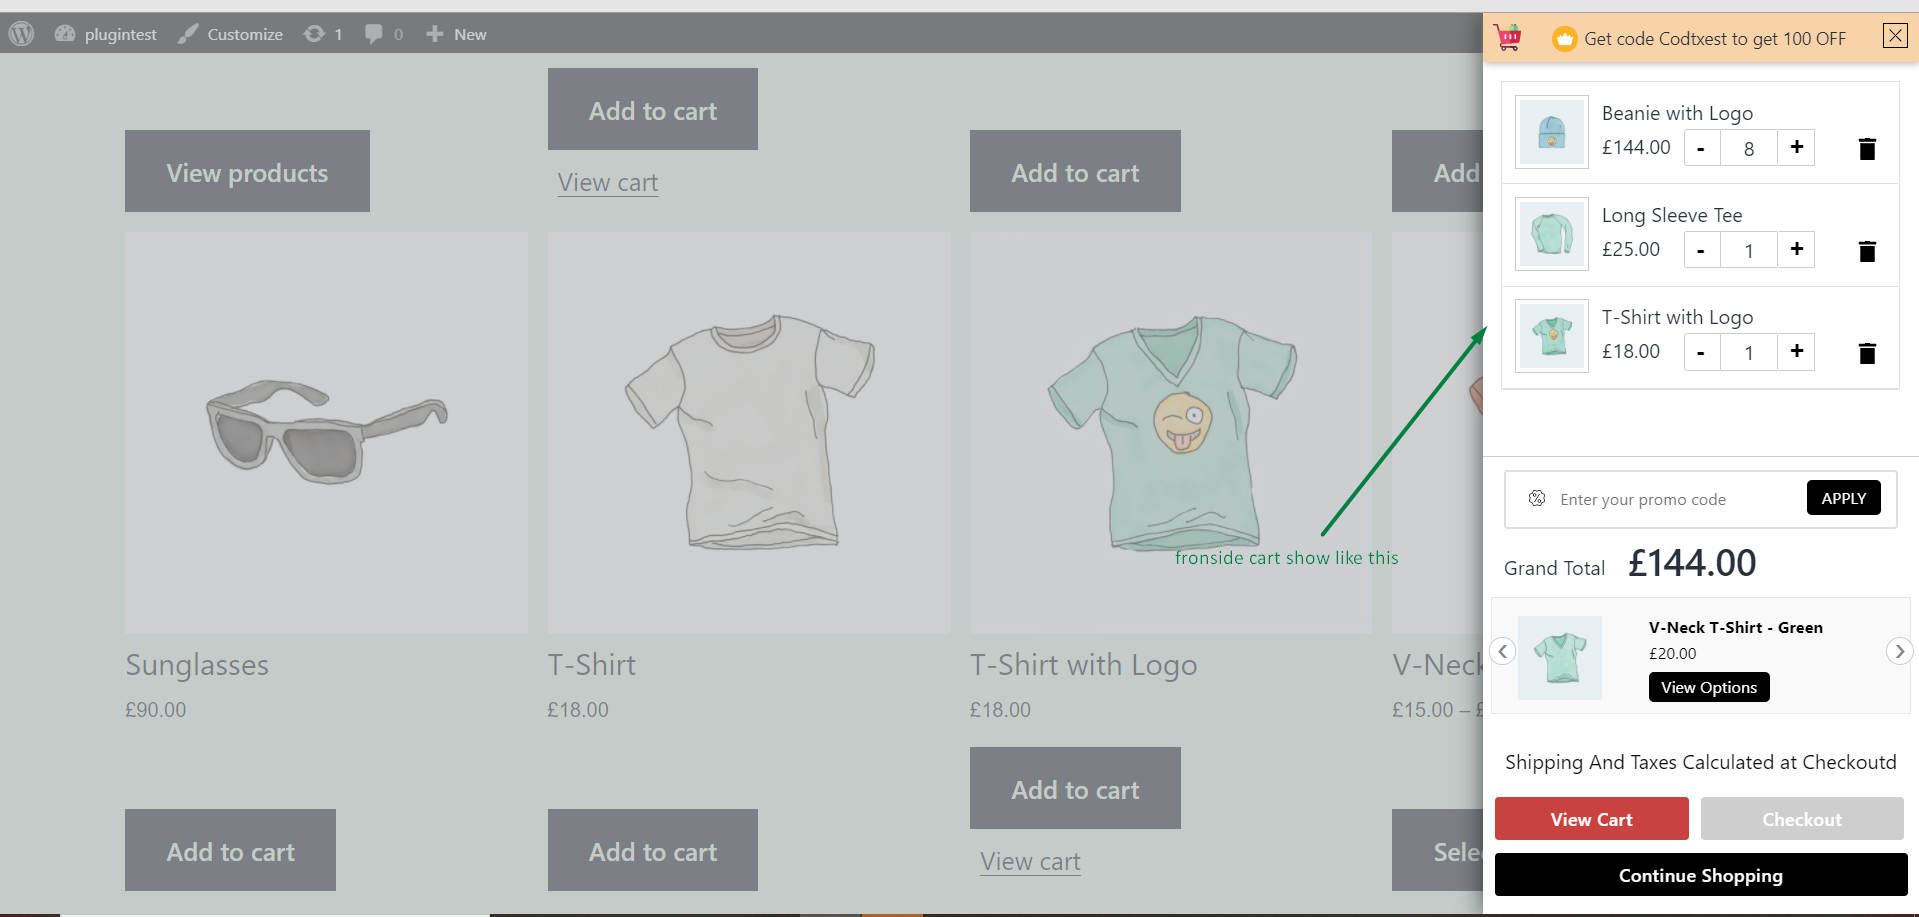1919x917 pixels.
Task: View options for V-Neck T-Shirt Green
Action: [1708, 687]
